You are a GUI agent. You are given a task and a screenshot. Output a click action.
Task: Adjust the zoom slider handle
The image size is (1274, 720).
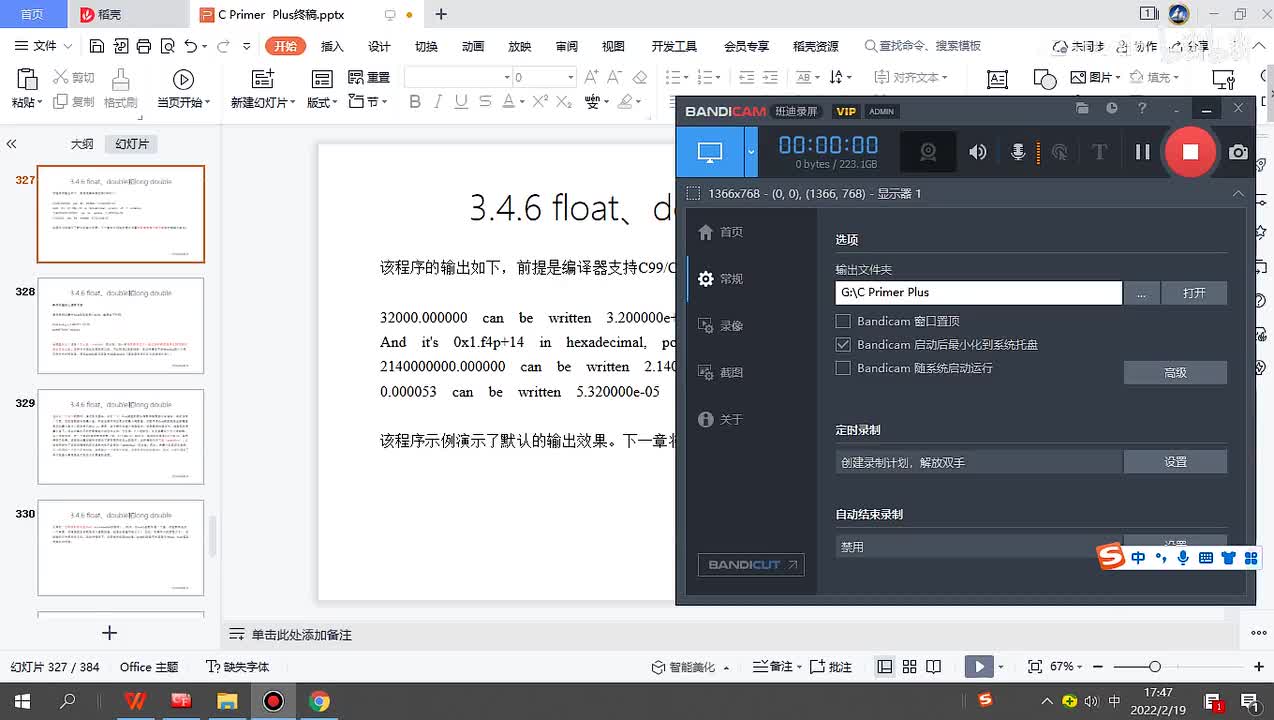tap(1155, 666)
